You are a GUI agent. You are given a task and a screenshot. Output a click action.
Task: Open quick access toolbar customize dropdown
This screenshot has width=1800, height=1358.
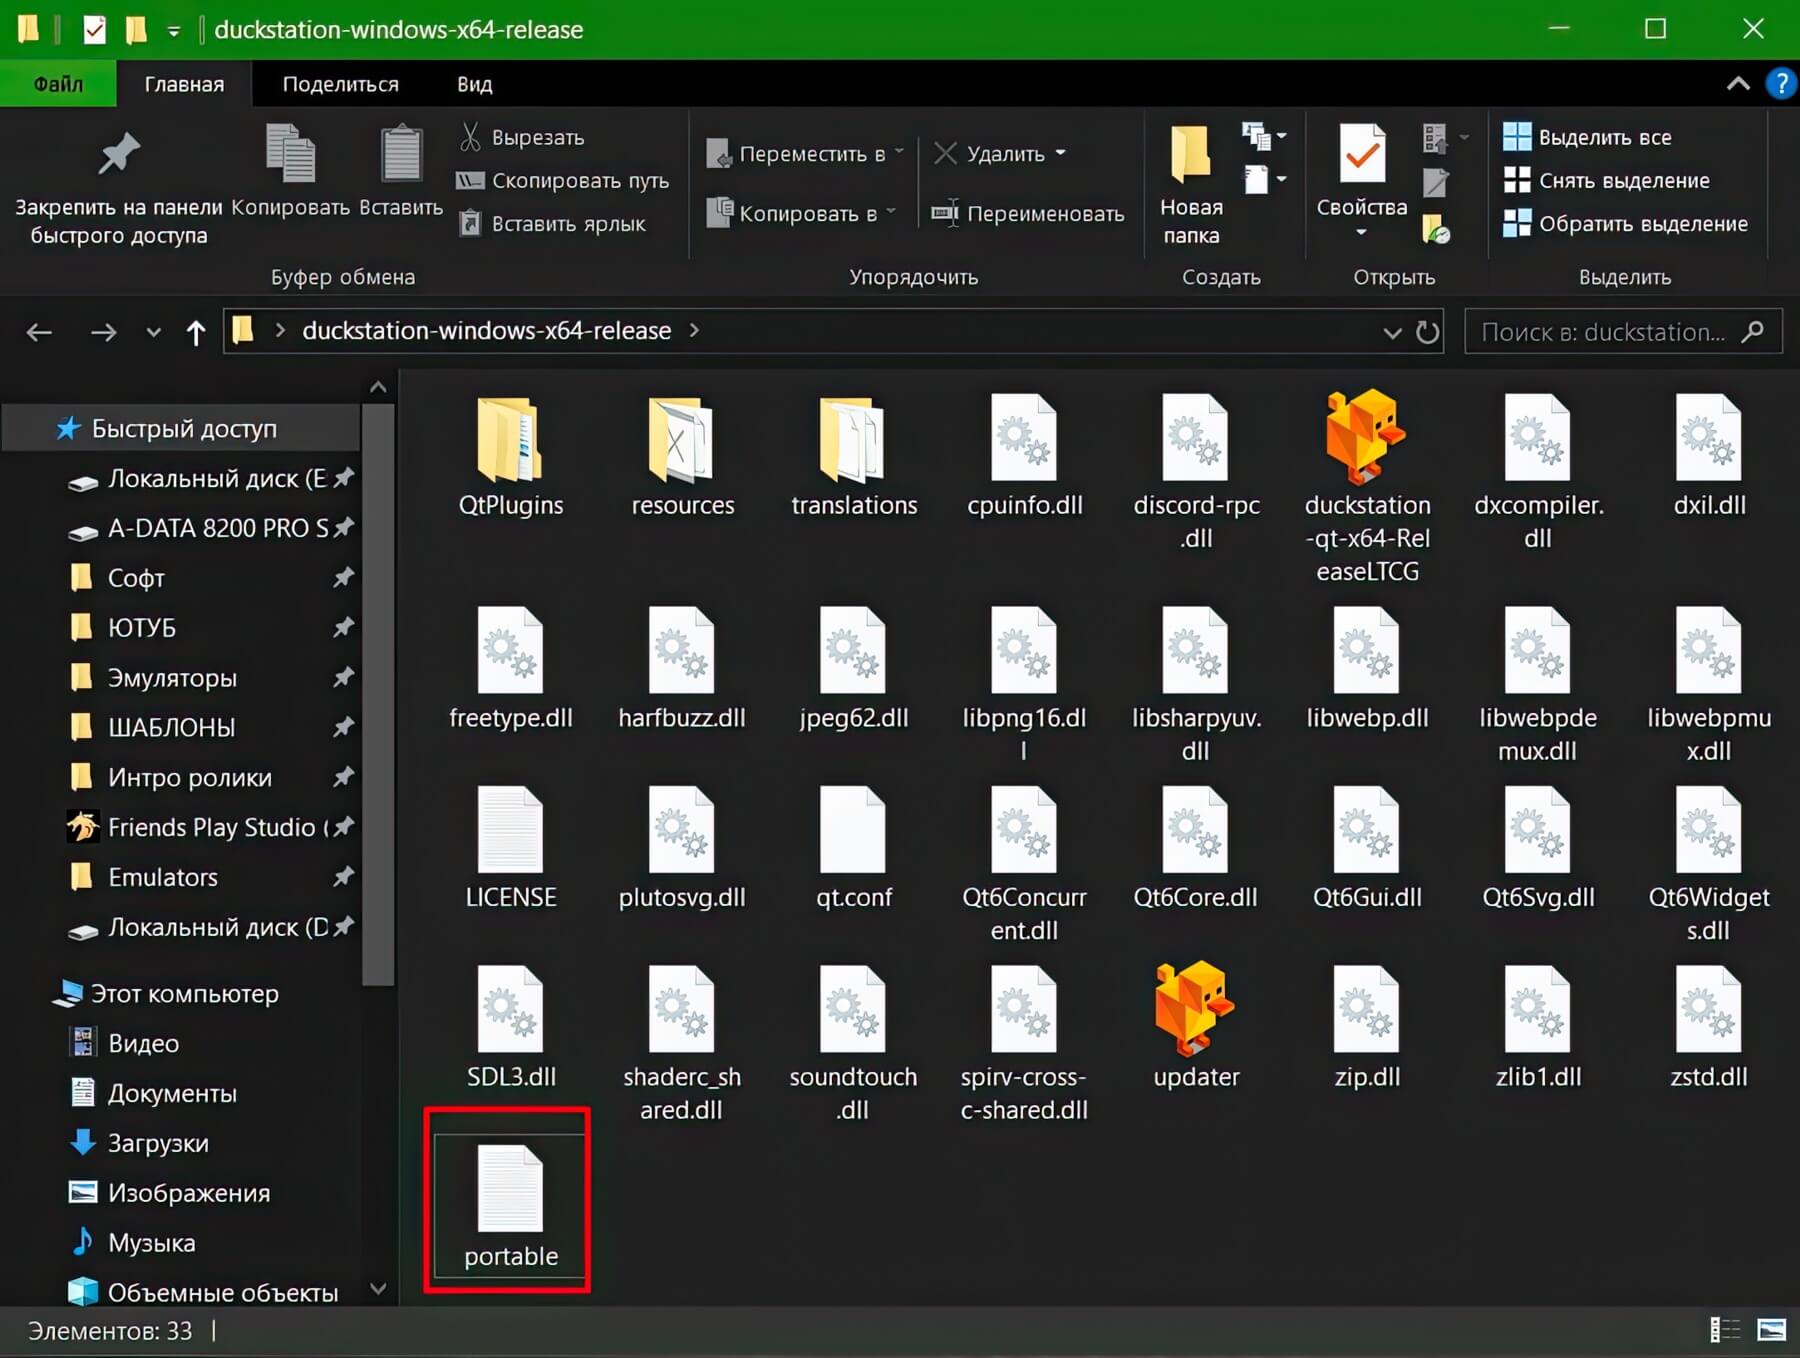click(x=174, y=30)
